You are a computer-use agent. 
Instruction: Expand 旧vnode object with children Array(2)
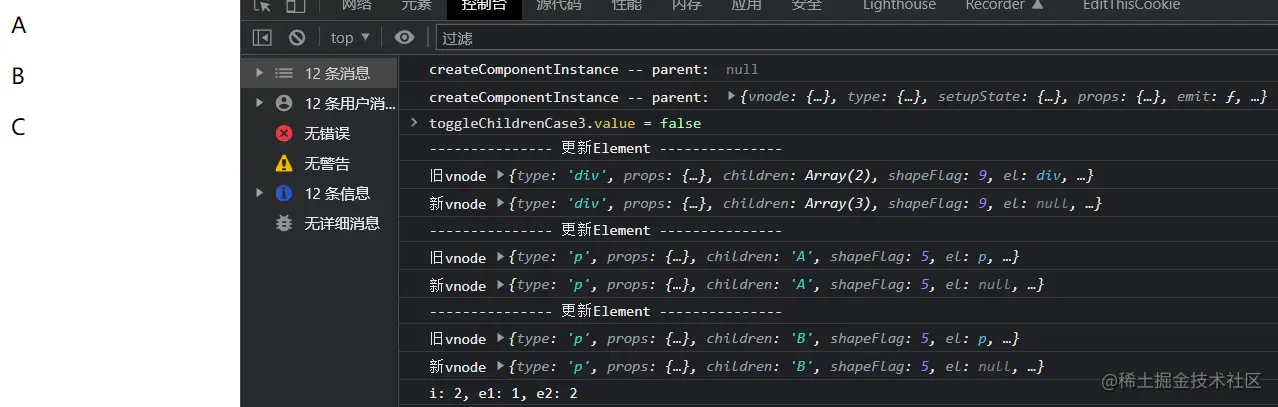coord(501,175)
